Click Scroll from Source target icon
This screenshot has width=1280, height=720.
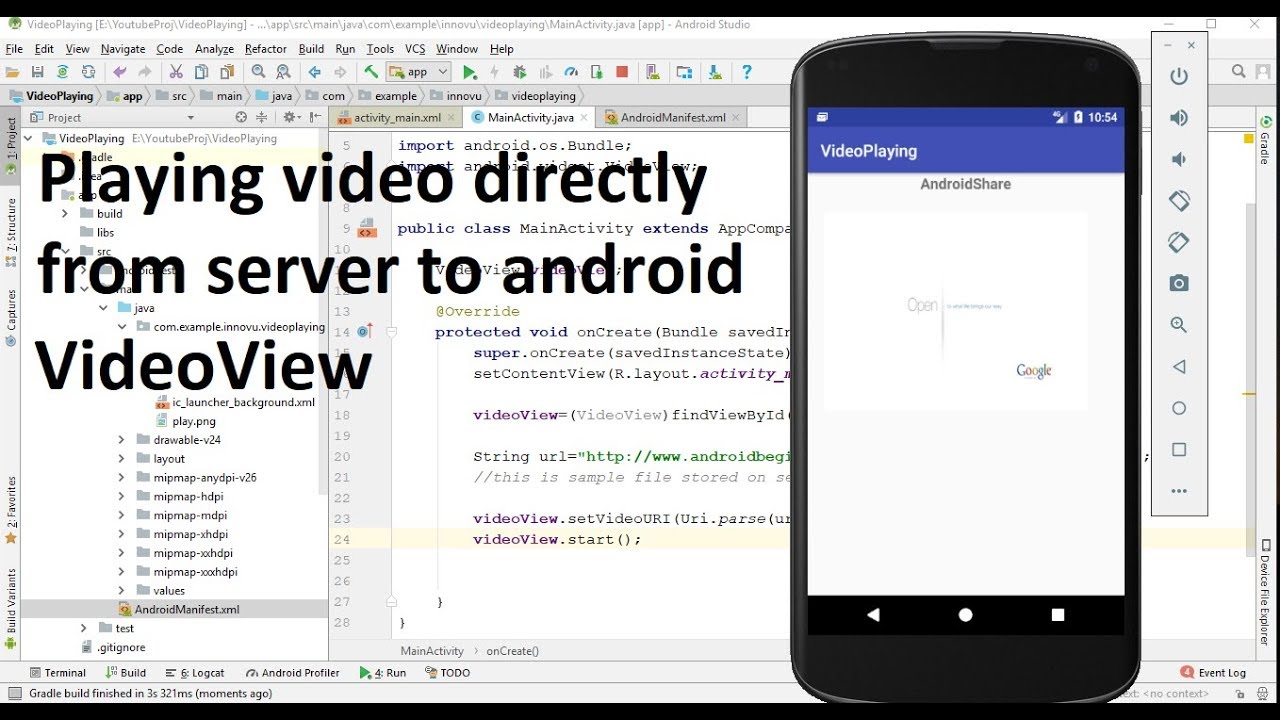pos(240,117)
